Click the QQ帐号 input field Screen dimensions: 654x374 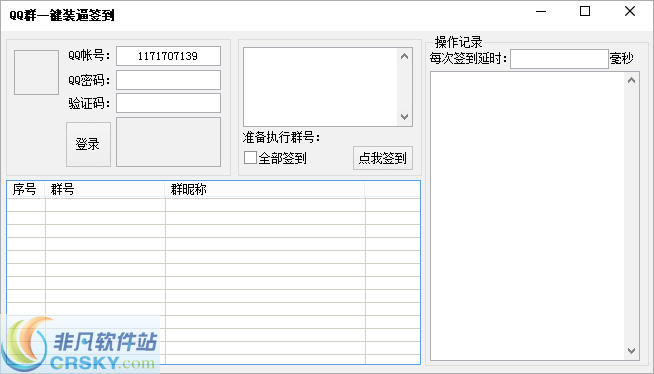168,56
